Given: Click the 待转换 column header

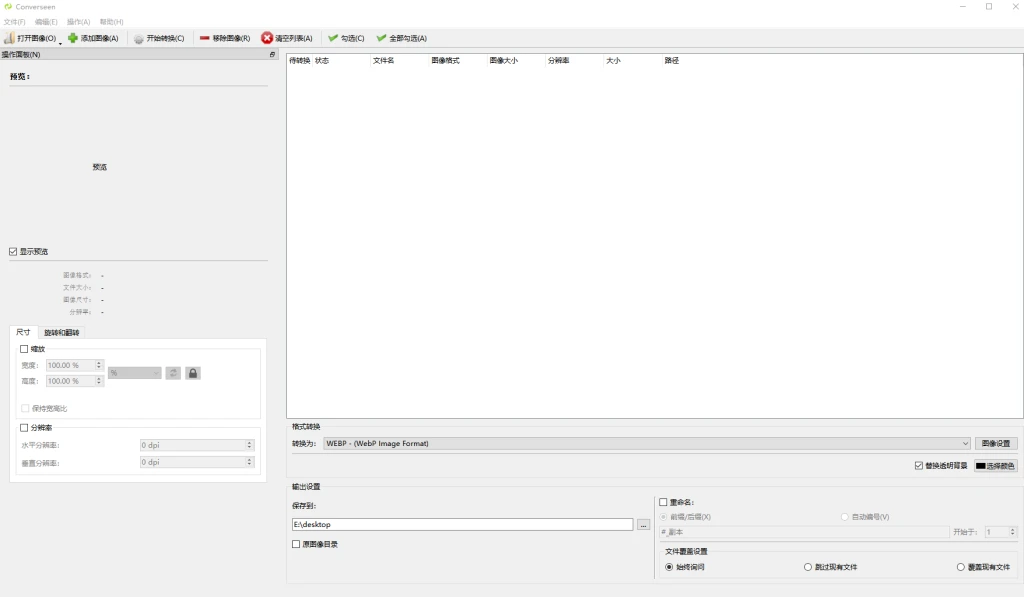Looking at the screenshot, I should 300,60.
